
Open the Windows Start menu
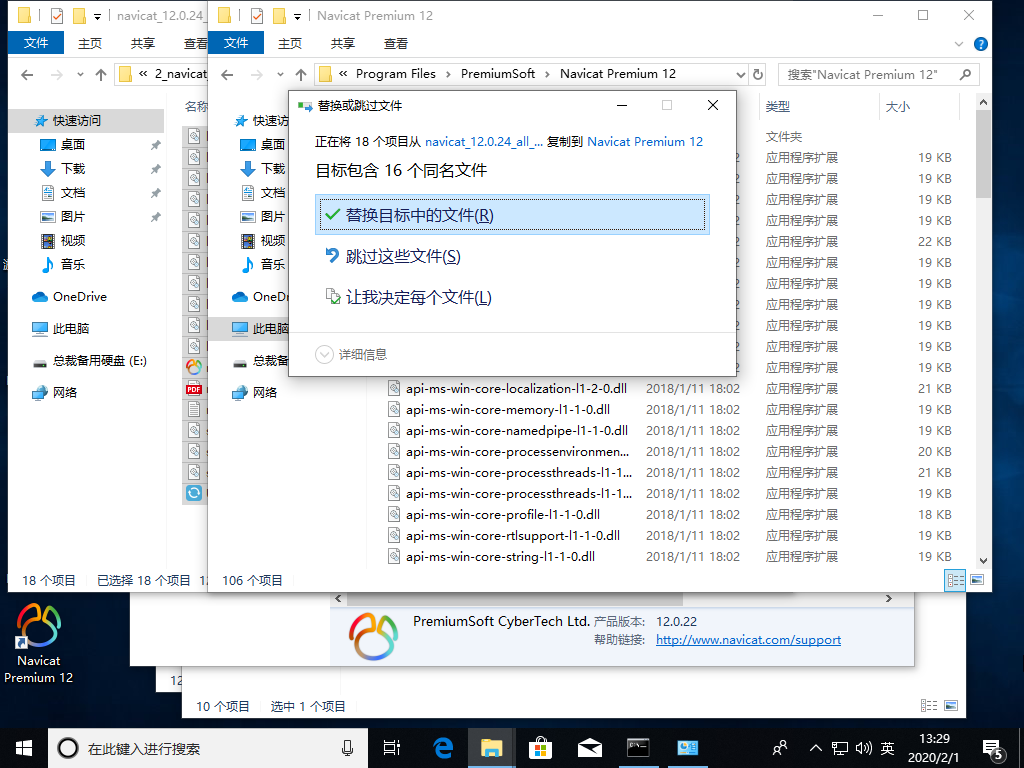[x=24, y=748]
